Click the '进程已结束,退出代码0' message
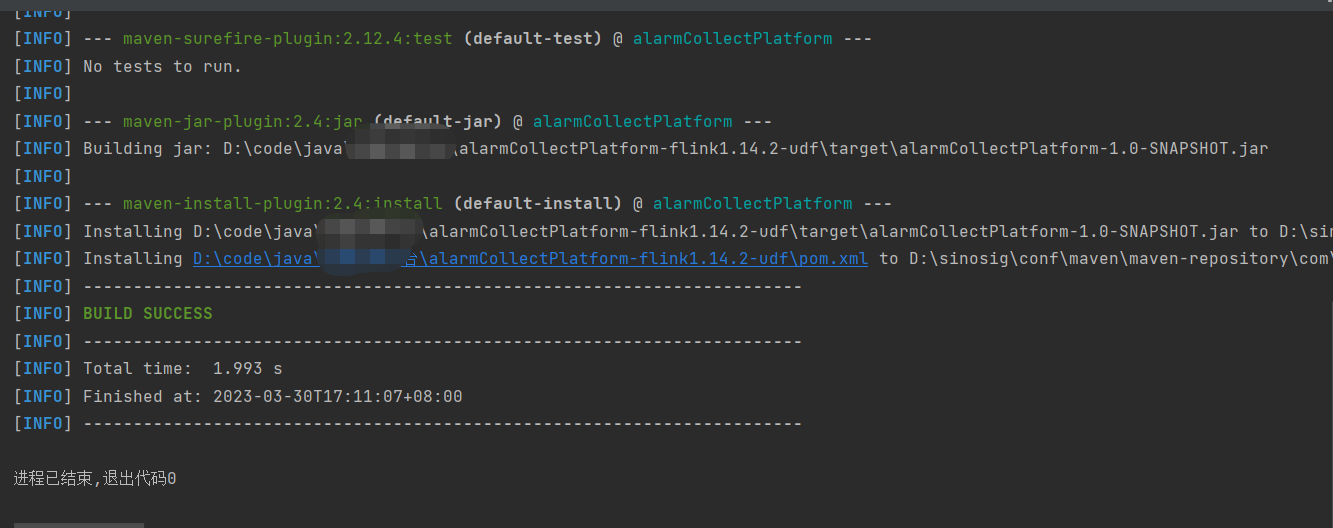Viewport: 1333px width, 528px height. click(95, 478)
